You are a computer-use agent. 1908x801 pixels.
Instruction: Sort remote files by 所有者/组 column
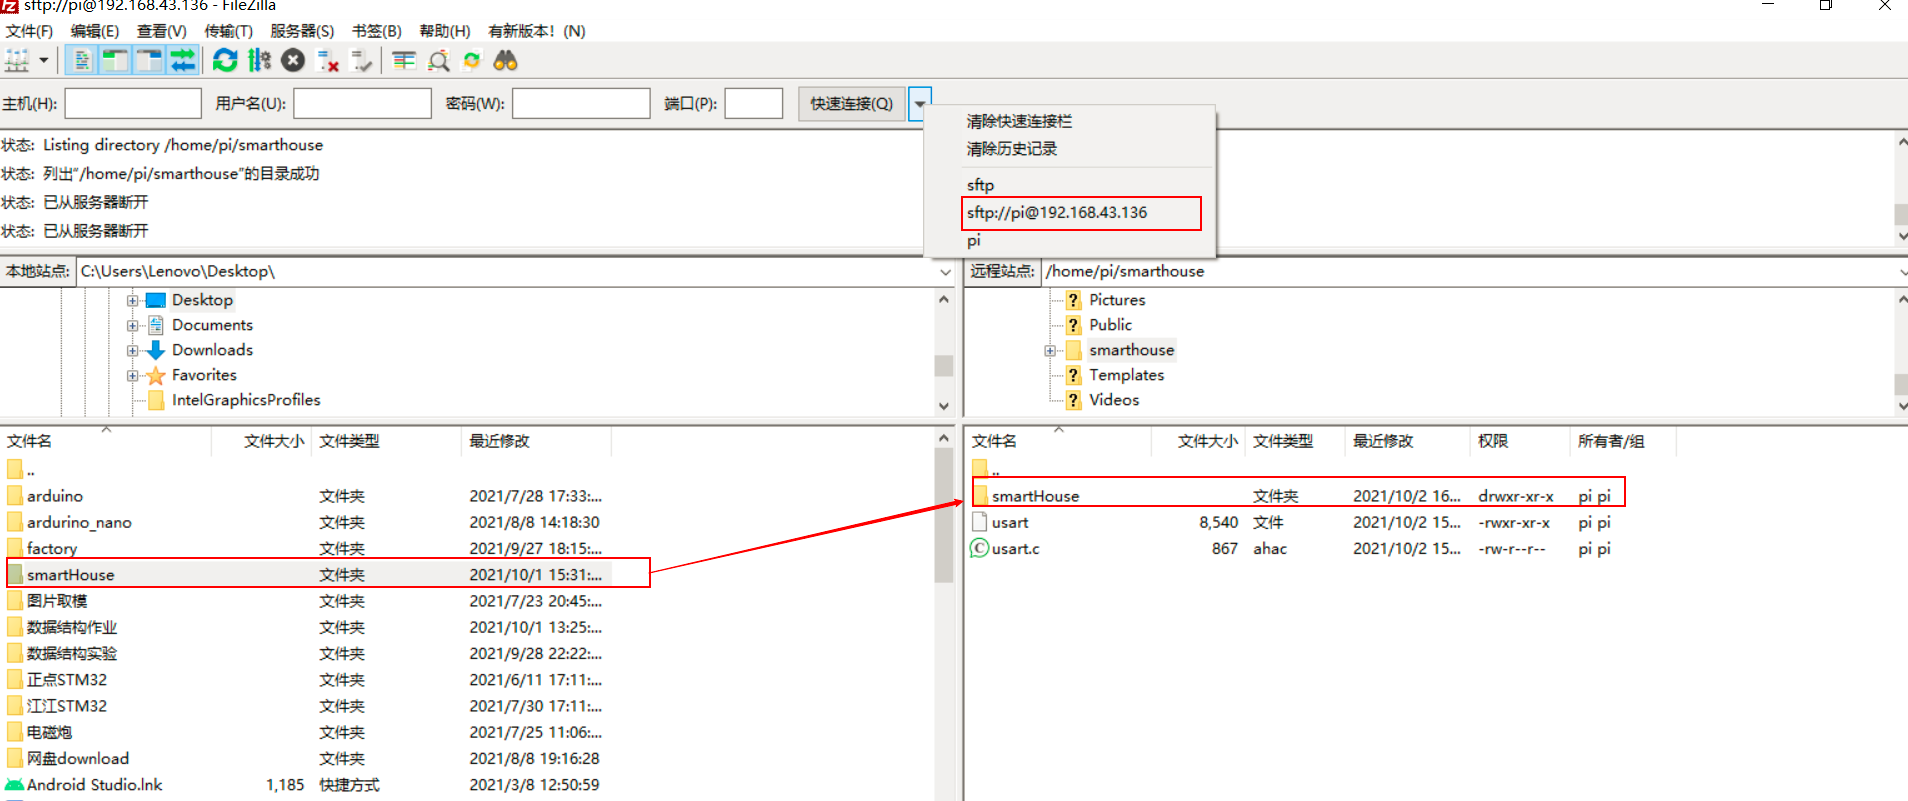(x=1623, y=441)
